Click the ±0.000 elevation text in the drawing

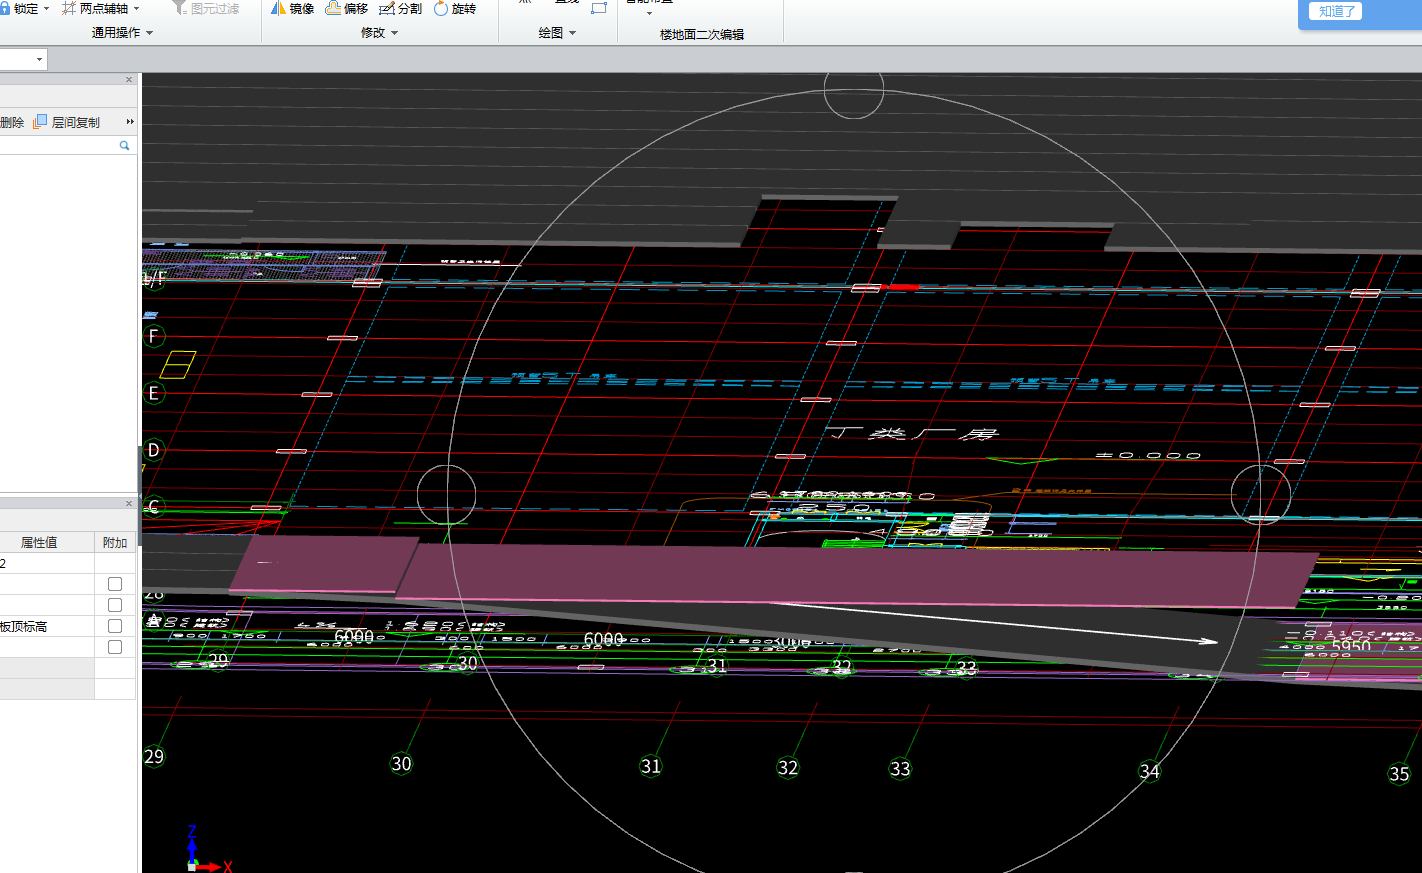pos(1148,455)
